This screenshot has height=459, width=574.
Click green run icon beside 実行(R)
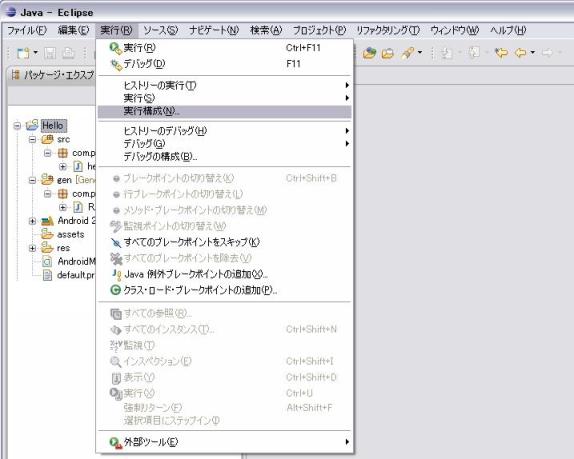pos(115,48)
